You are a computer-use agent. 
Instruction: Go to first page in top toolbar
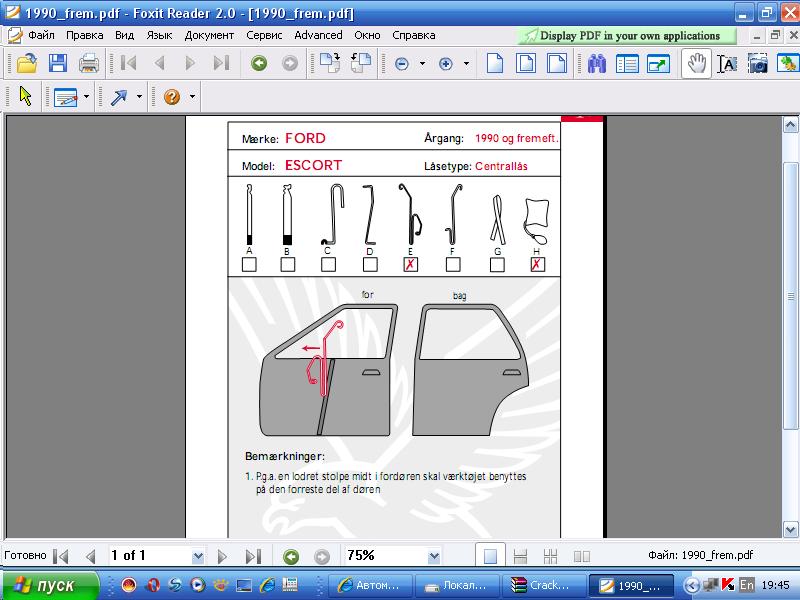pyautogui.click(x=129, y=63)
